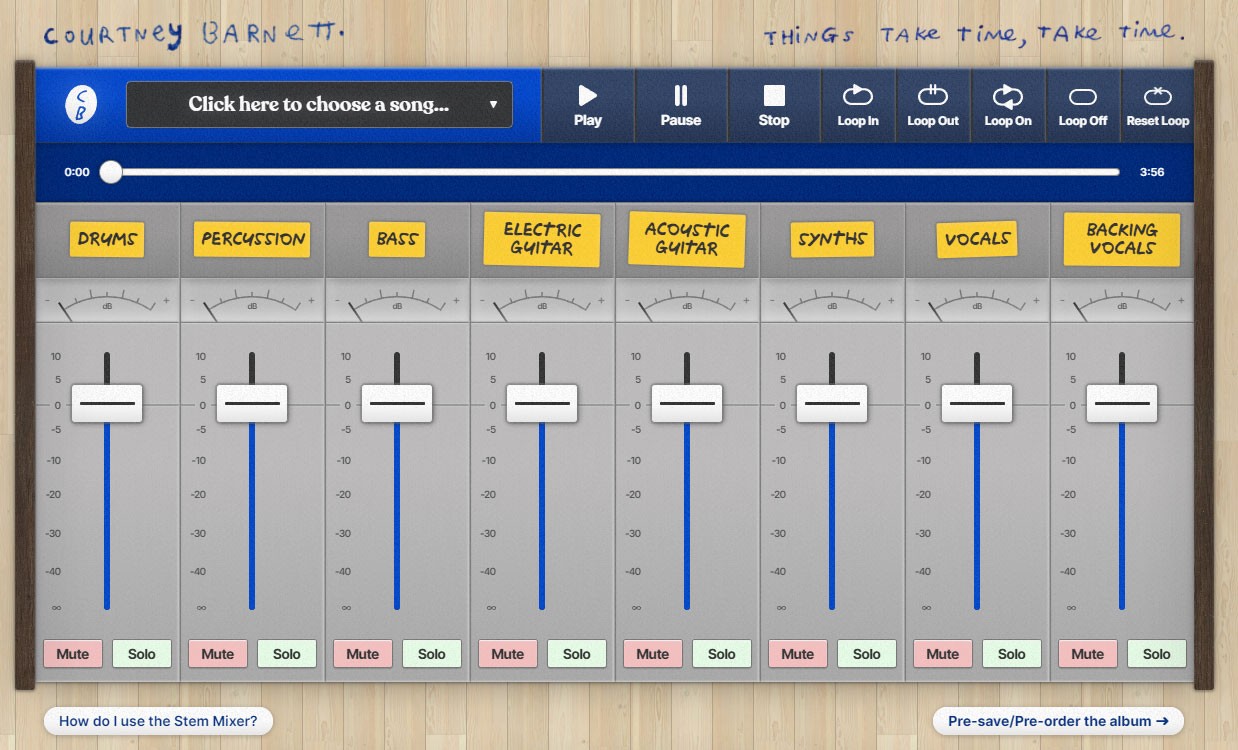Turn Loop On
The height and width of the screenshot is (750, 1238).
pyautogui.click(x=1008, y=105)
